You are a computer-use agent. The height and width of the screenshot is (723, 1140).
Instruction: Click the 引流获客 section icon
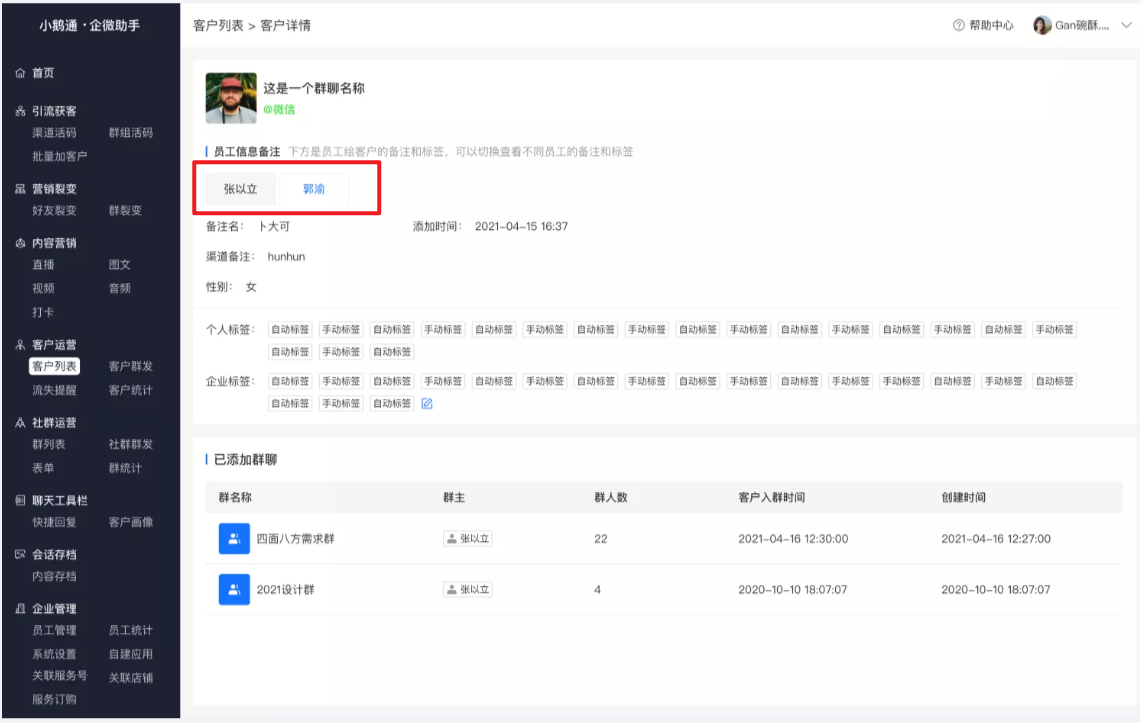[x=20, y=111]
